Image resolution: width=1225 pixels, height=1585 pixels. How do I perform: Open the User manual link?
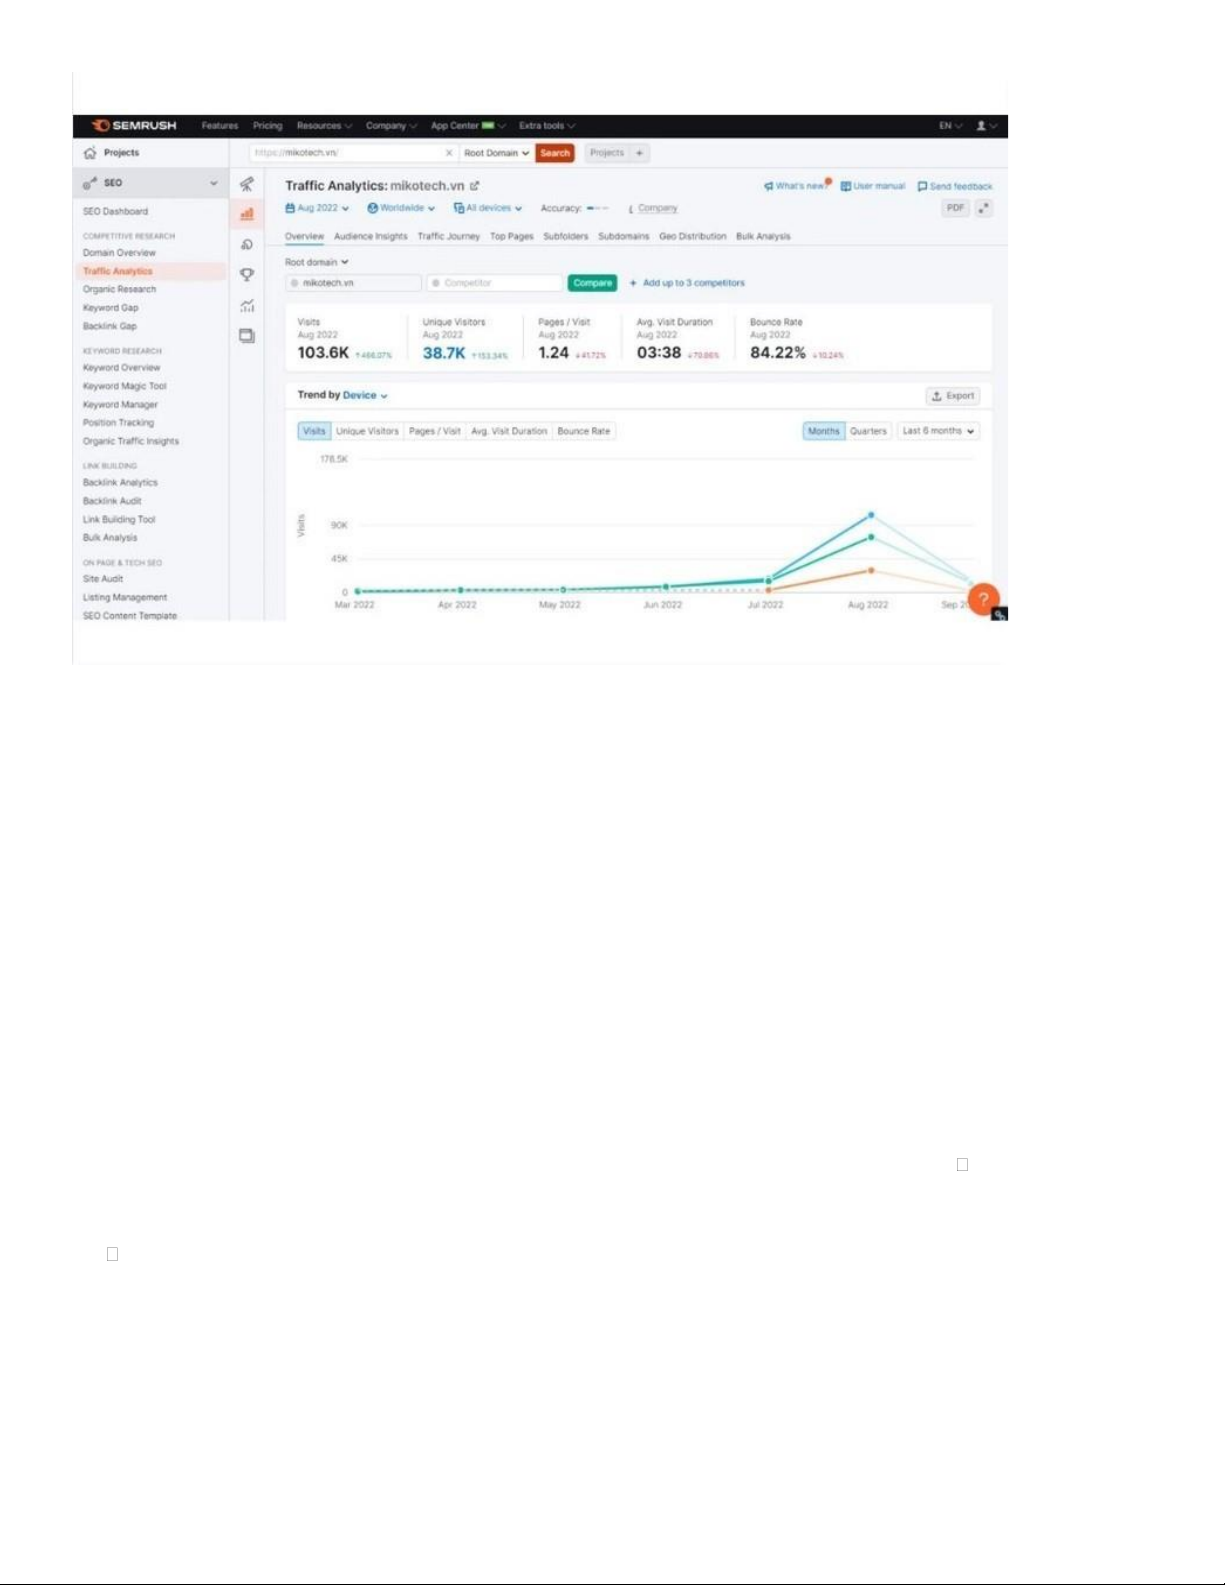872,186
